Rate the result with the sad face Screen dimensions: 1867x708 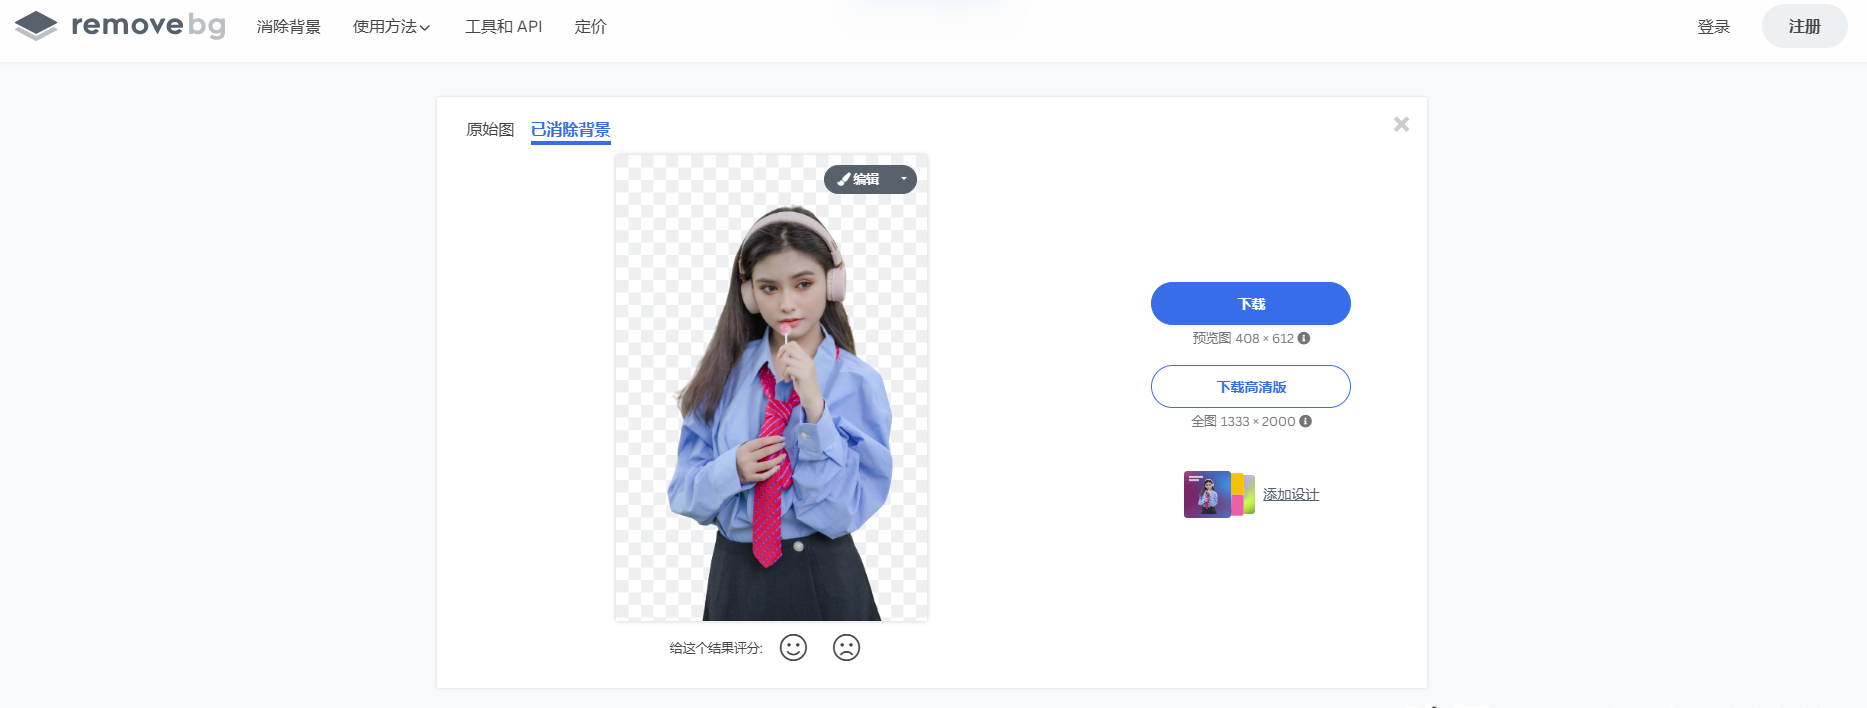coord(846,648)
